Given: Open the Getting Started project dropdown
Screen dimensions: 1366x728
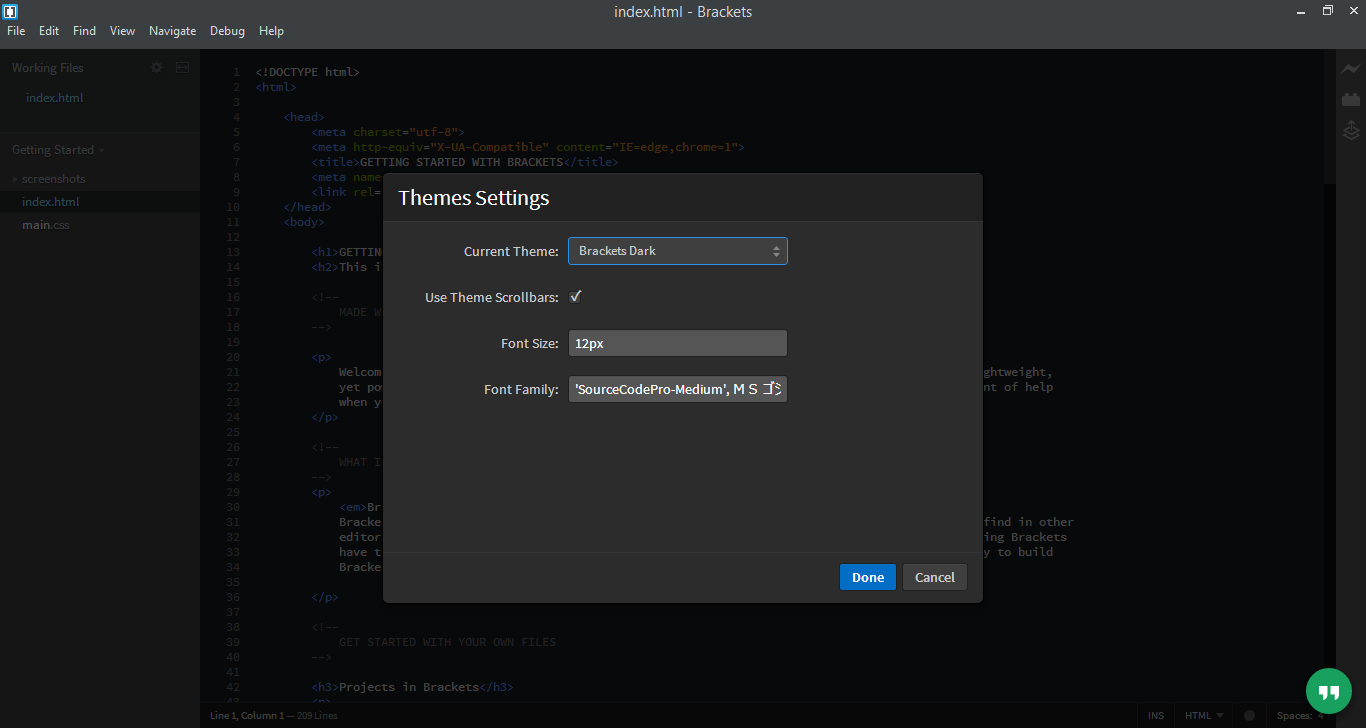Looking at the screenshot, I should pos(57,150).
